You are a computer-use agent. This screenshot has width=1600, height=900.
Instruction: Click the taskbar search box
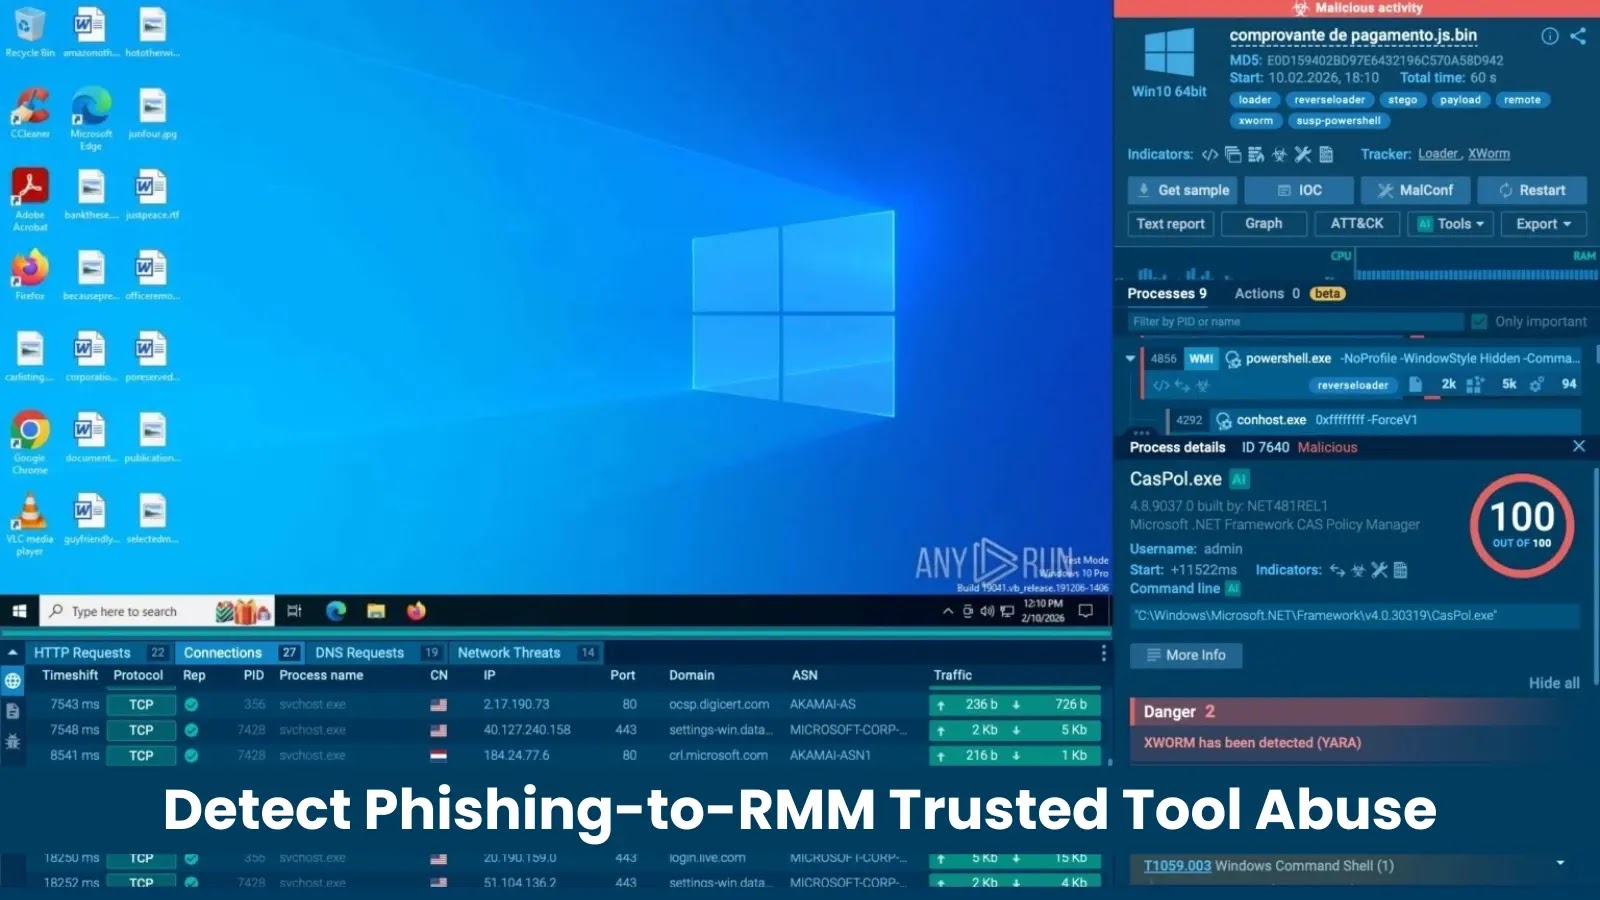pos(156,611)
